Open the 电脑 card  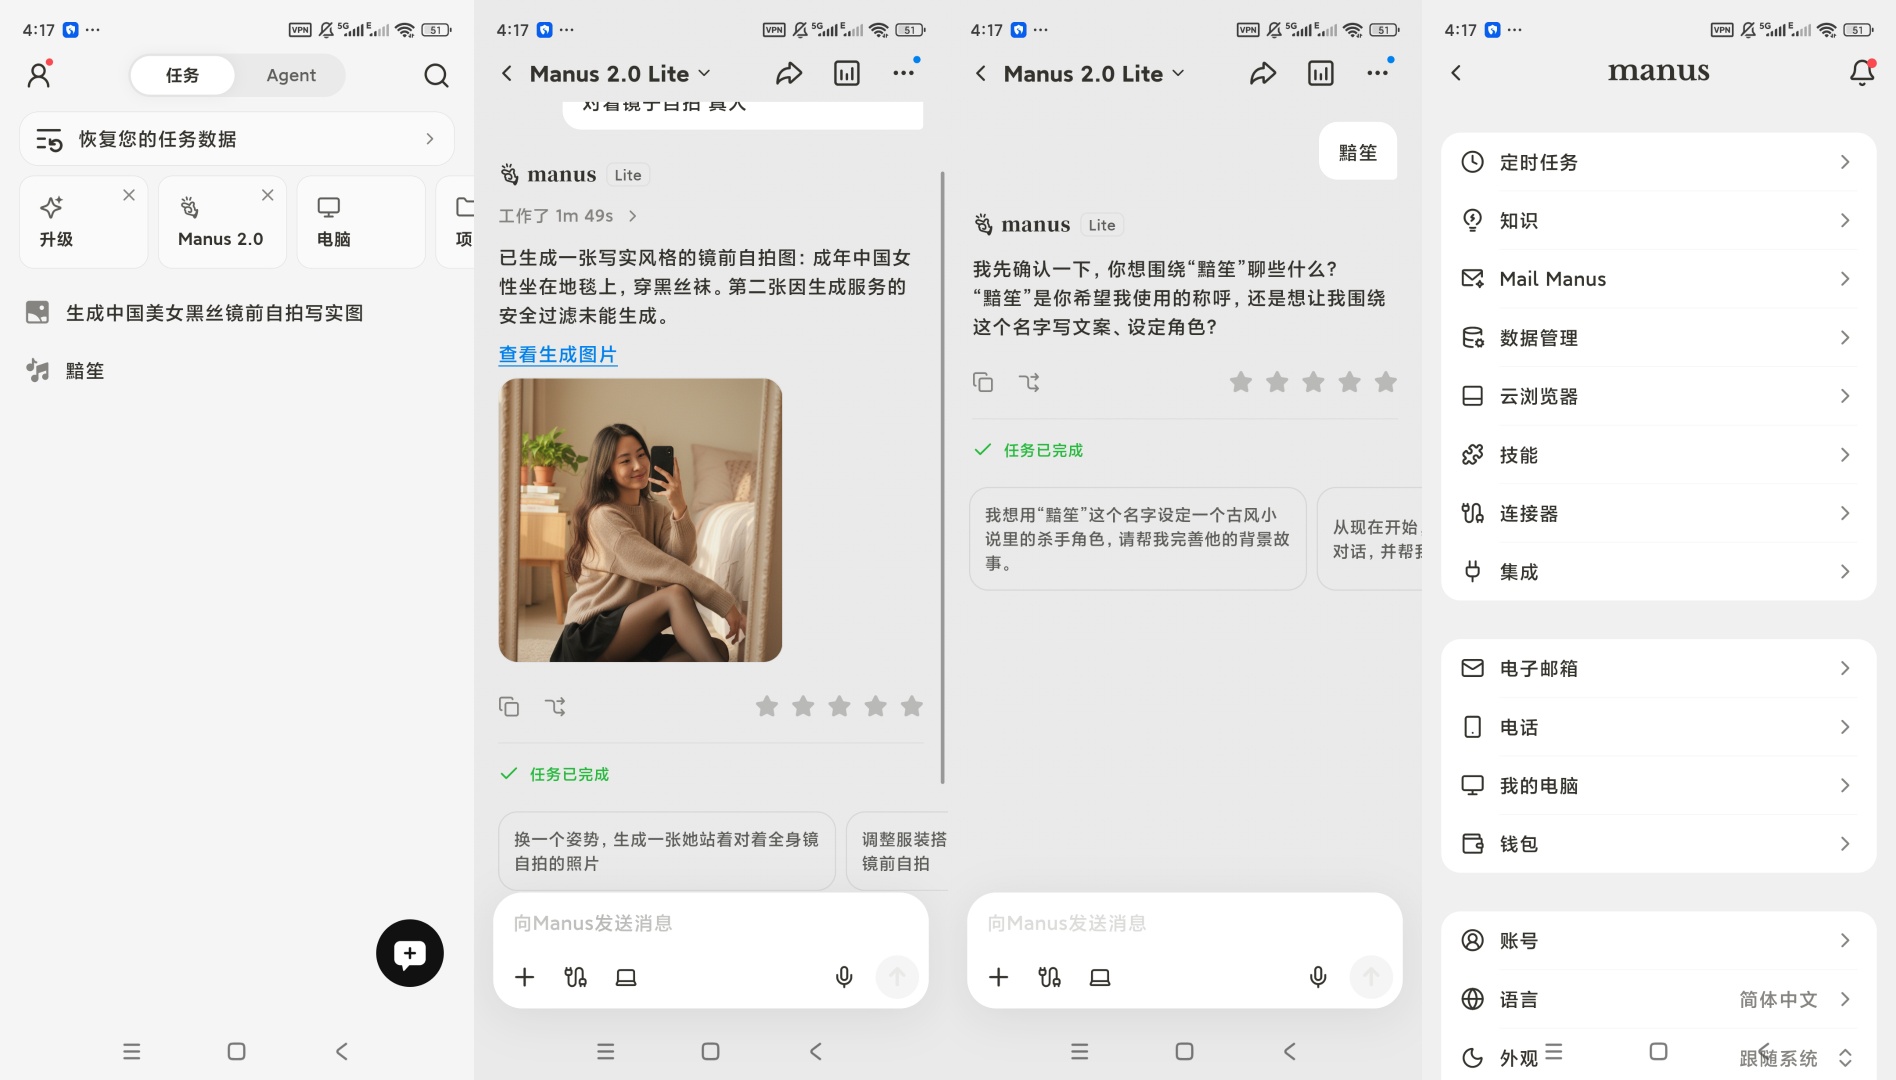361,222
